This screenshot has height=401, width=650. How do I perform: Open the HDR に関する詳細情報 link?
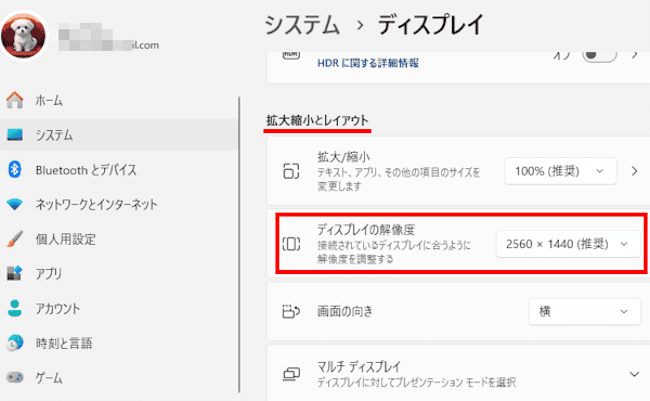368,63
